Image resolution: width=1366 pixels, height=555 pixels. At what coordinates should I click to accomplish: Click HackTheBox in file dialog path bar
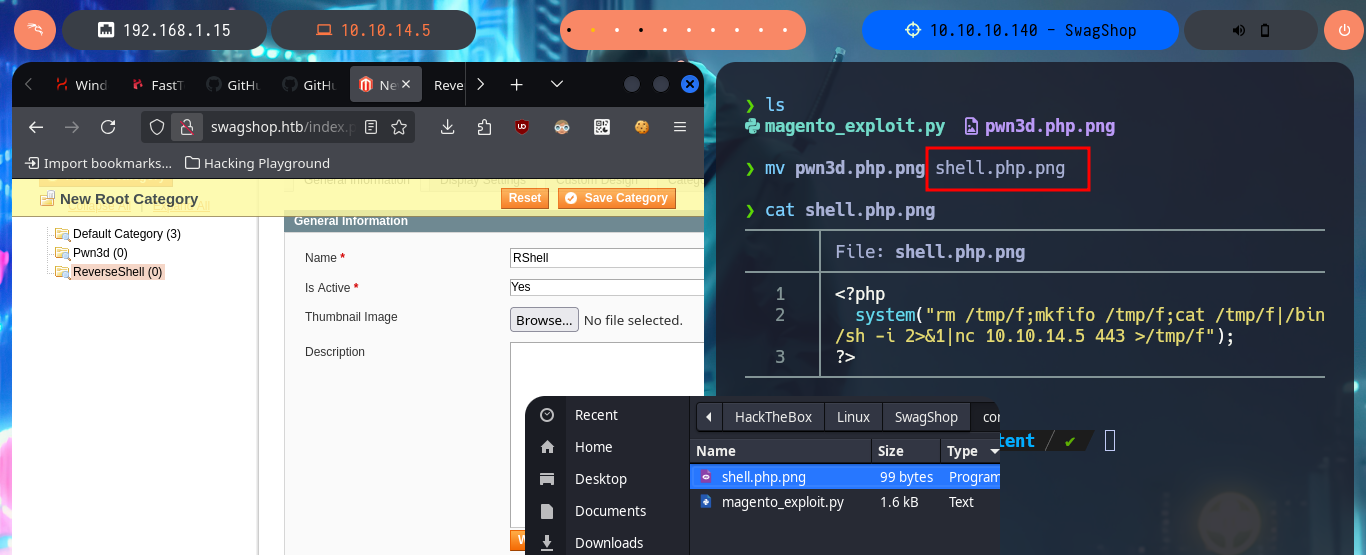click(773, 417)
